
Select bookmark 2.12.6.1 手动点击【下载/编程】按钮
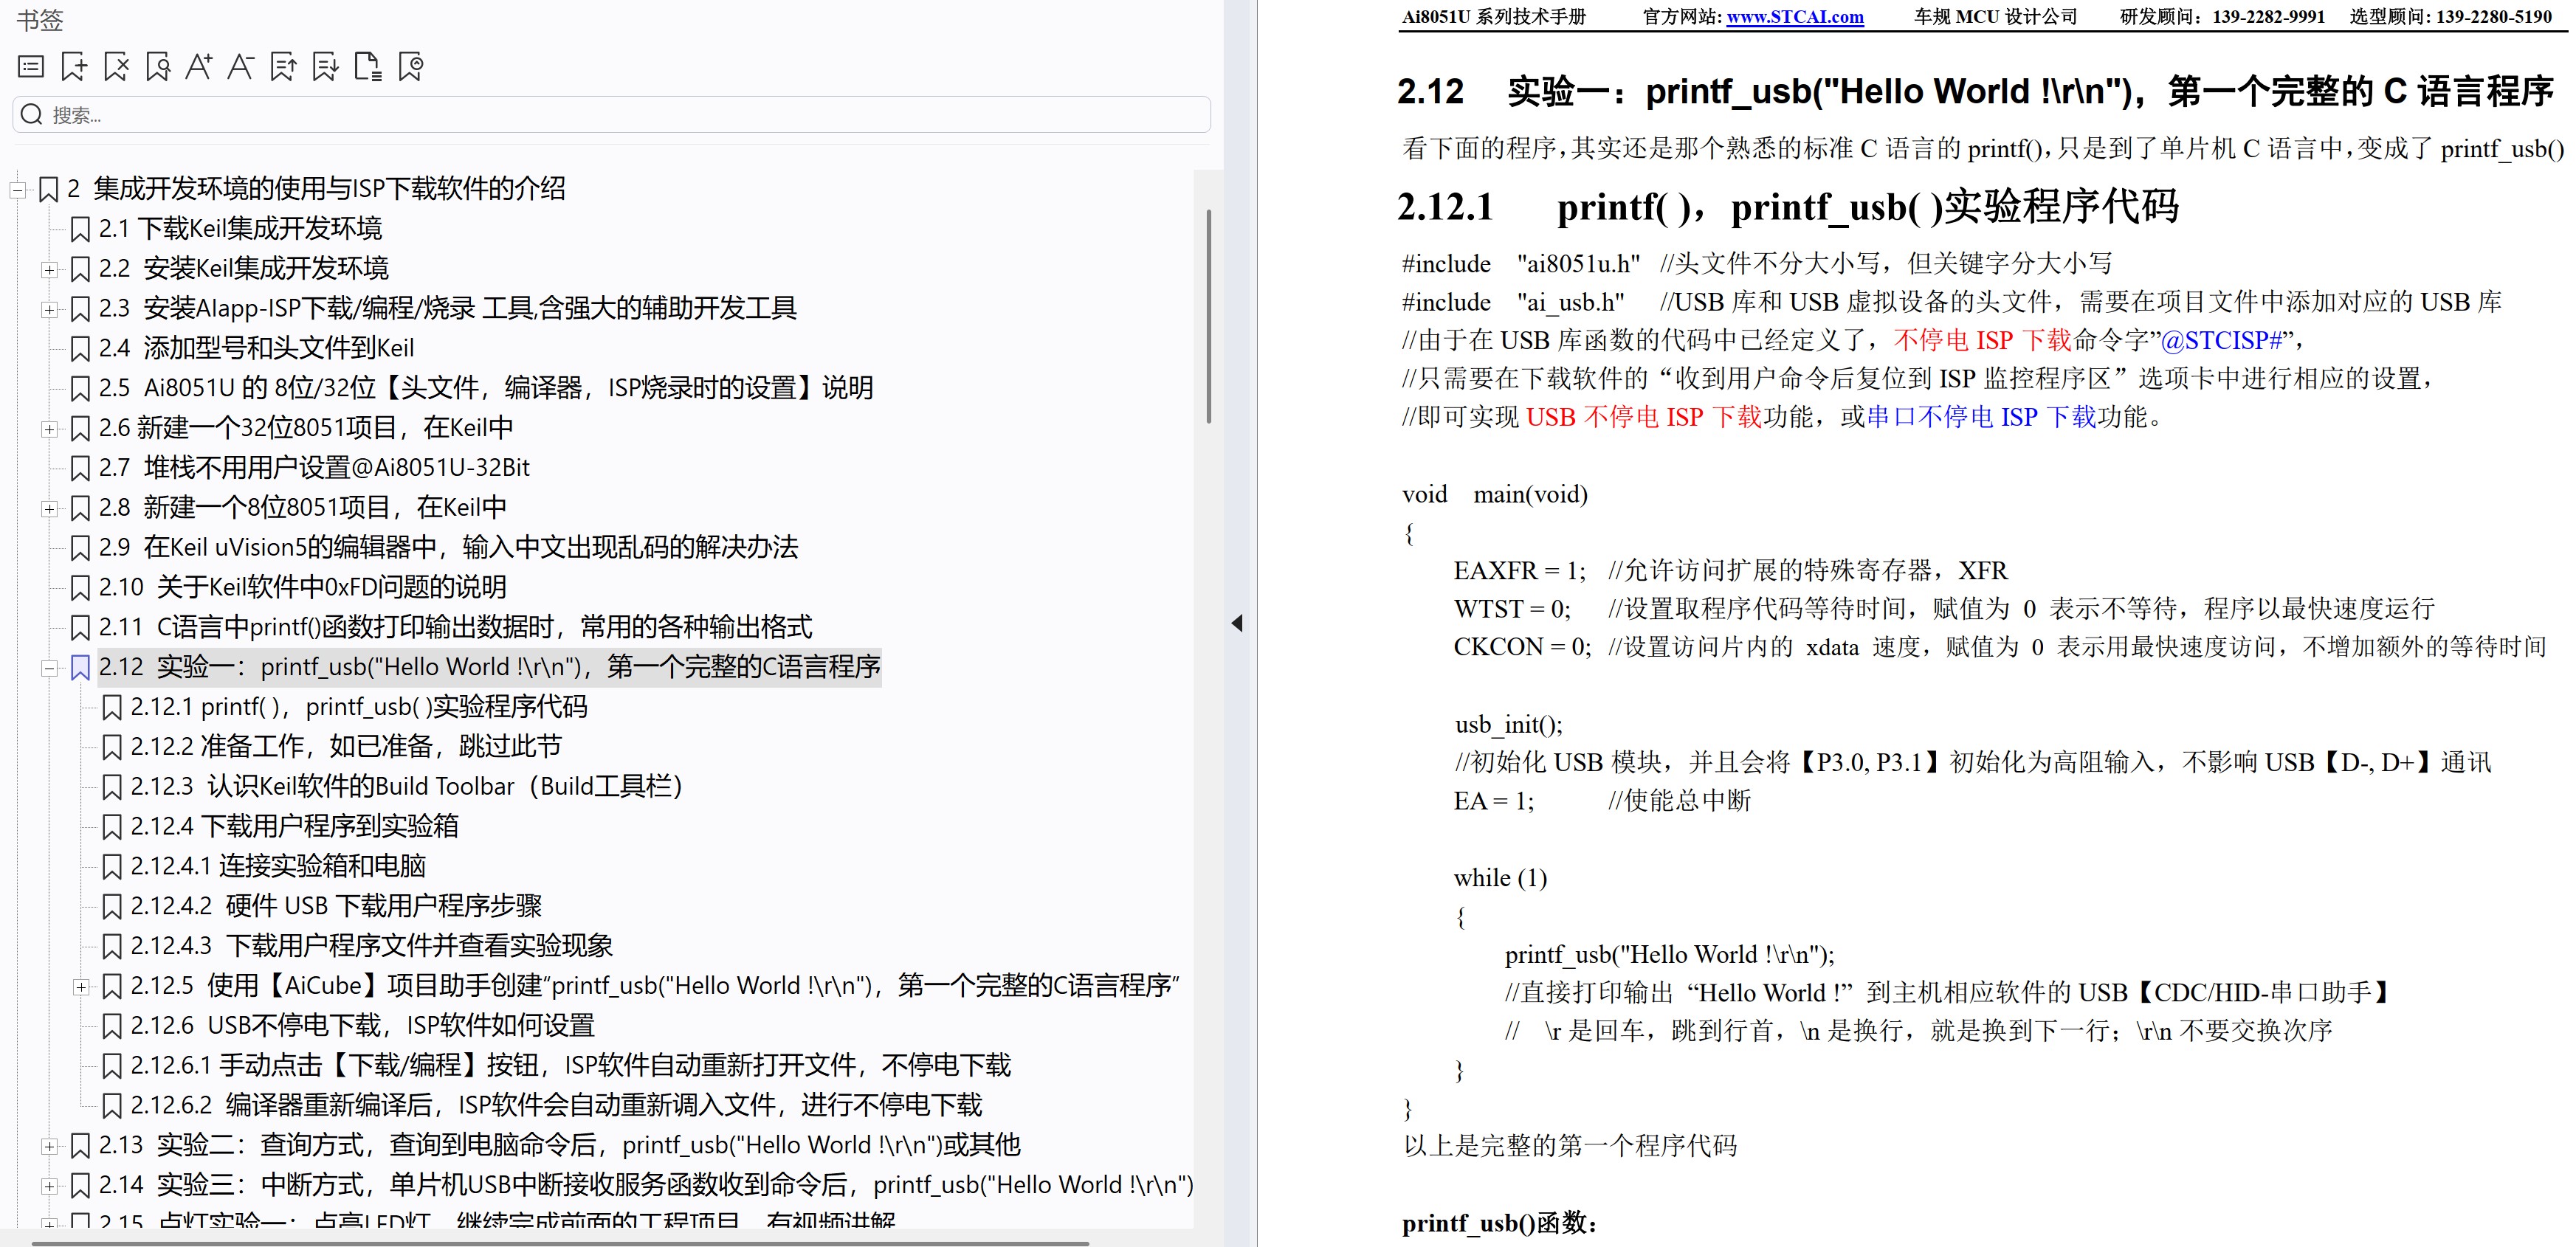click(571, 1065)
